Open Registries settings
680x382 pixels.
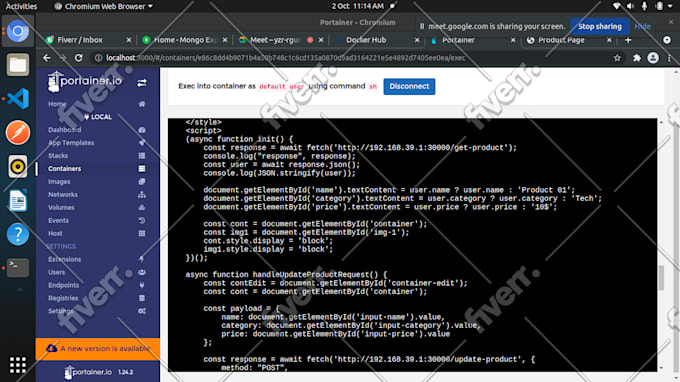pyautogui.click(x=63, y=298)
